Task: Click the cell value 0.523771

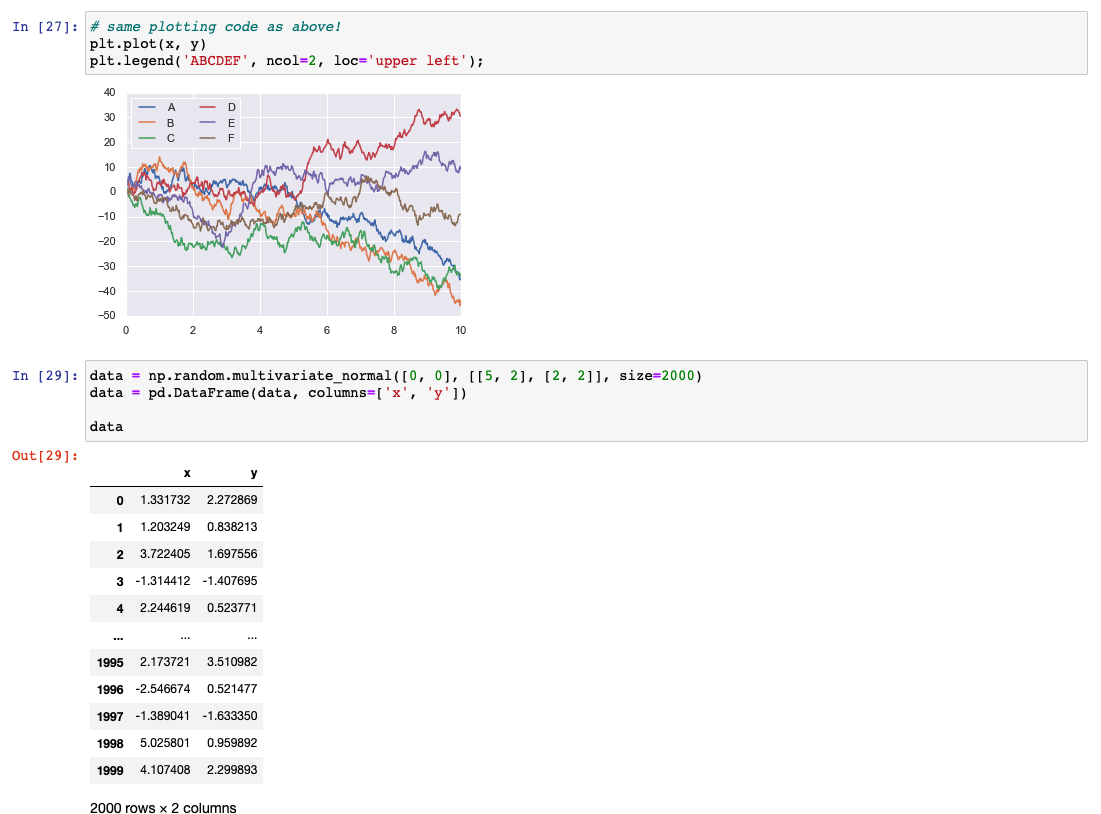Action: coord(232,608)
